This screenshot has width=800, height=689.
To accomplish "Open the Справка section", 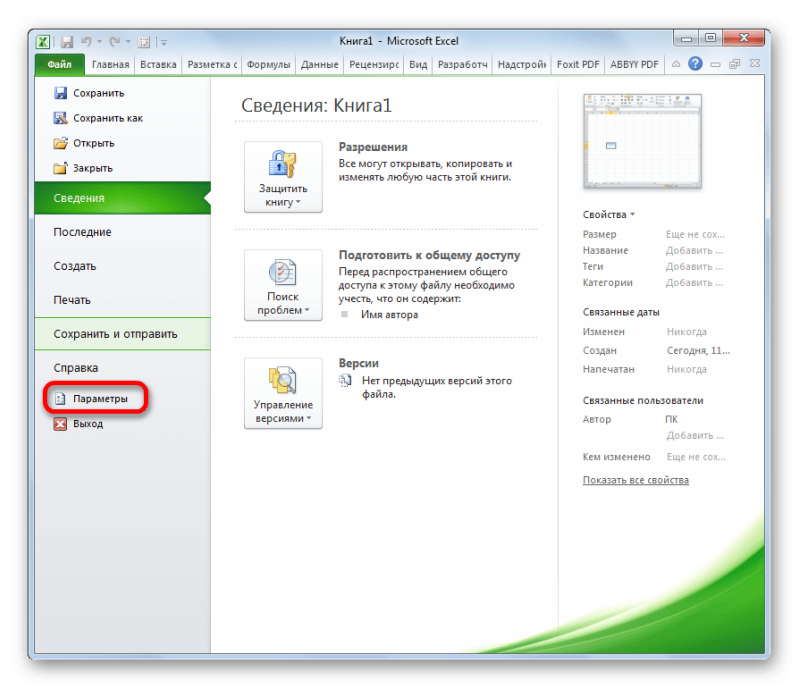I will point(122,367).
